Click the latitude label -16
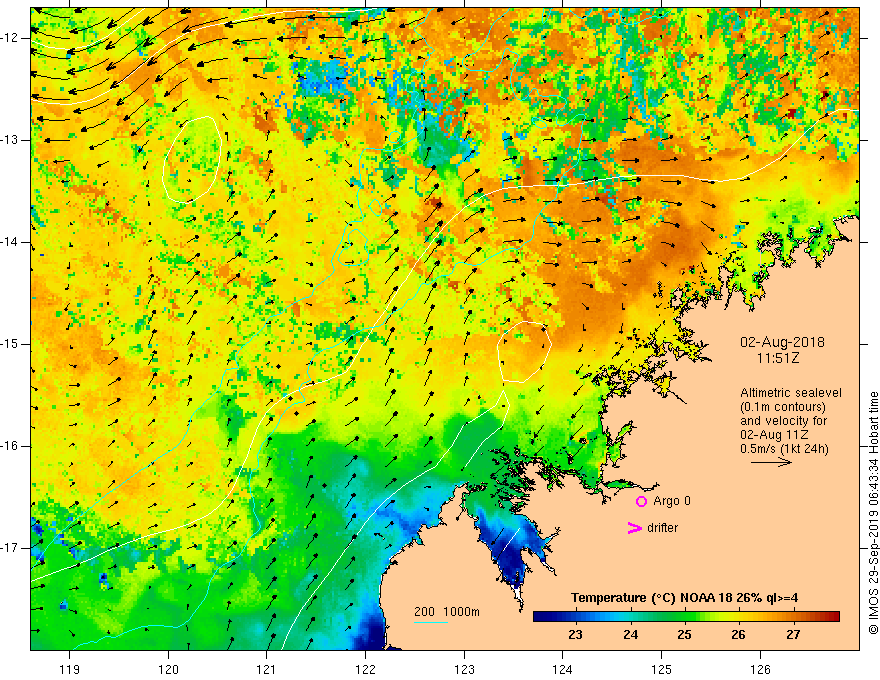 (x=11, y=446)
